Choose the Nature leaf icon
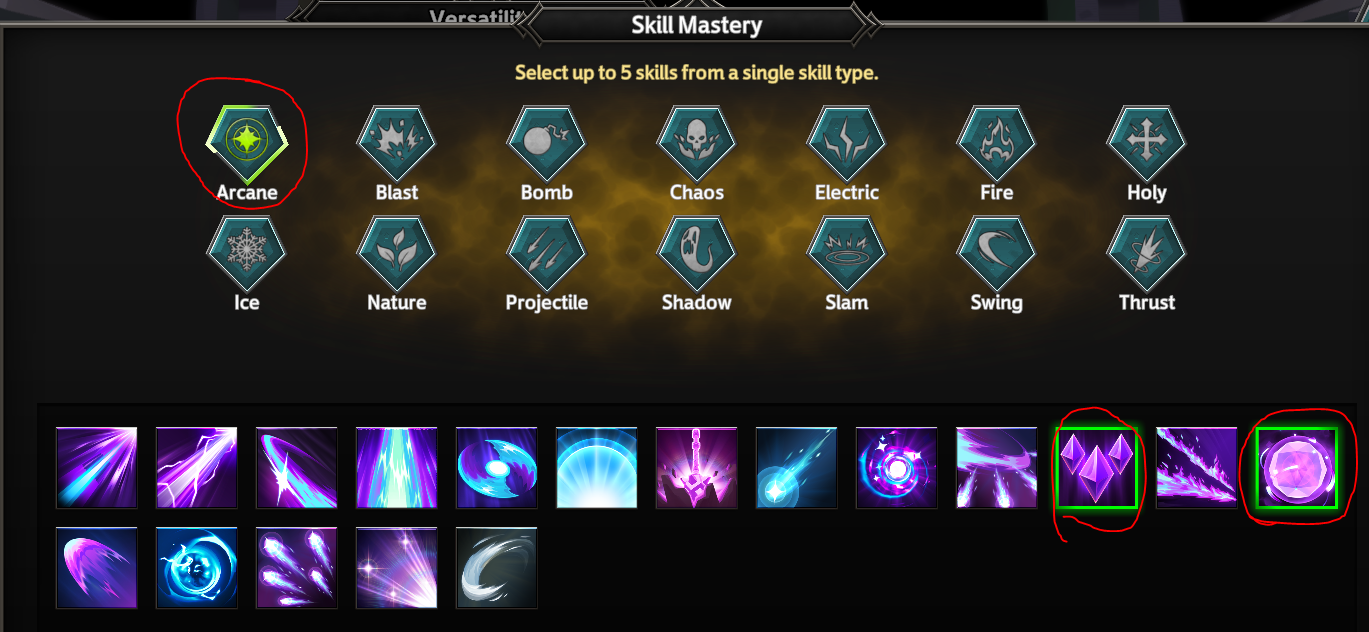Image resolution: width=1369 pixels, height=632 pixels. point(396,252)
